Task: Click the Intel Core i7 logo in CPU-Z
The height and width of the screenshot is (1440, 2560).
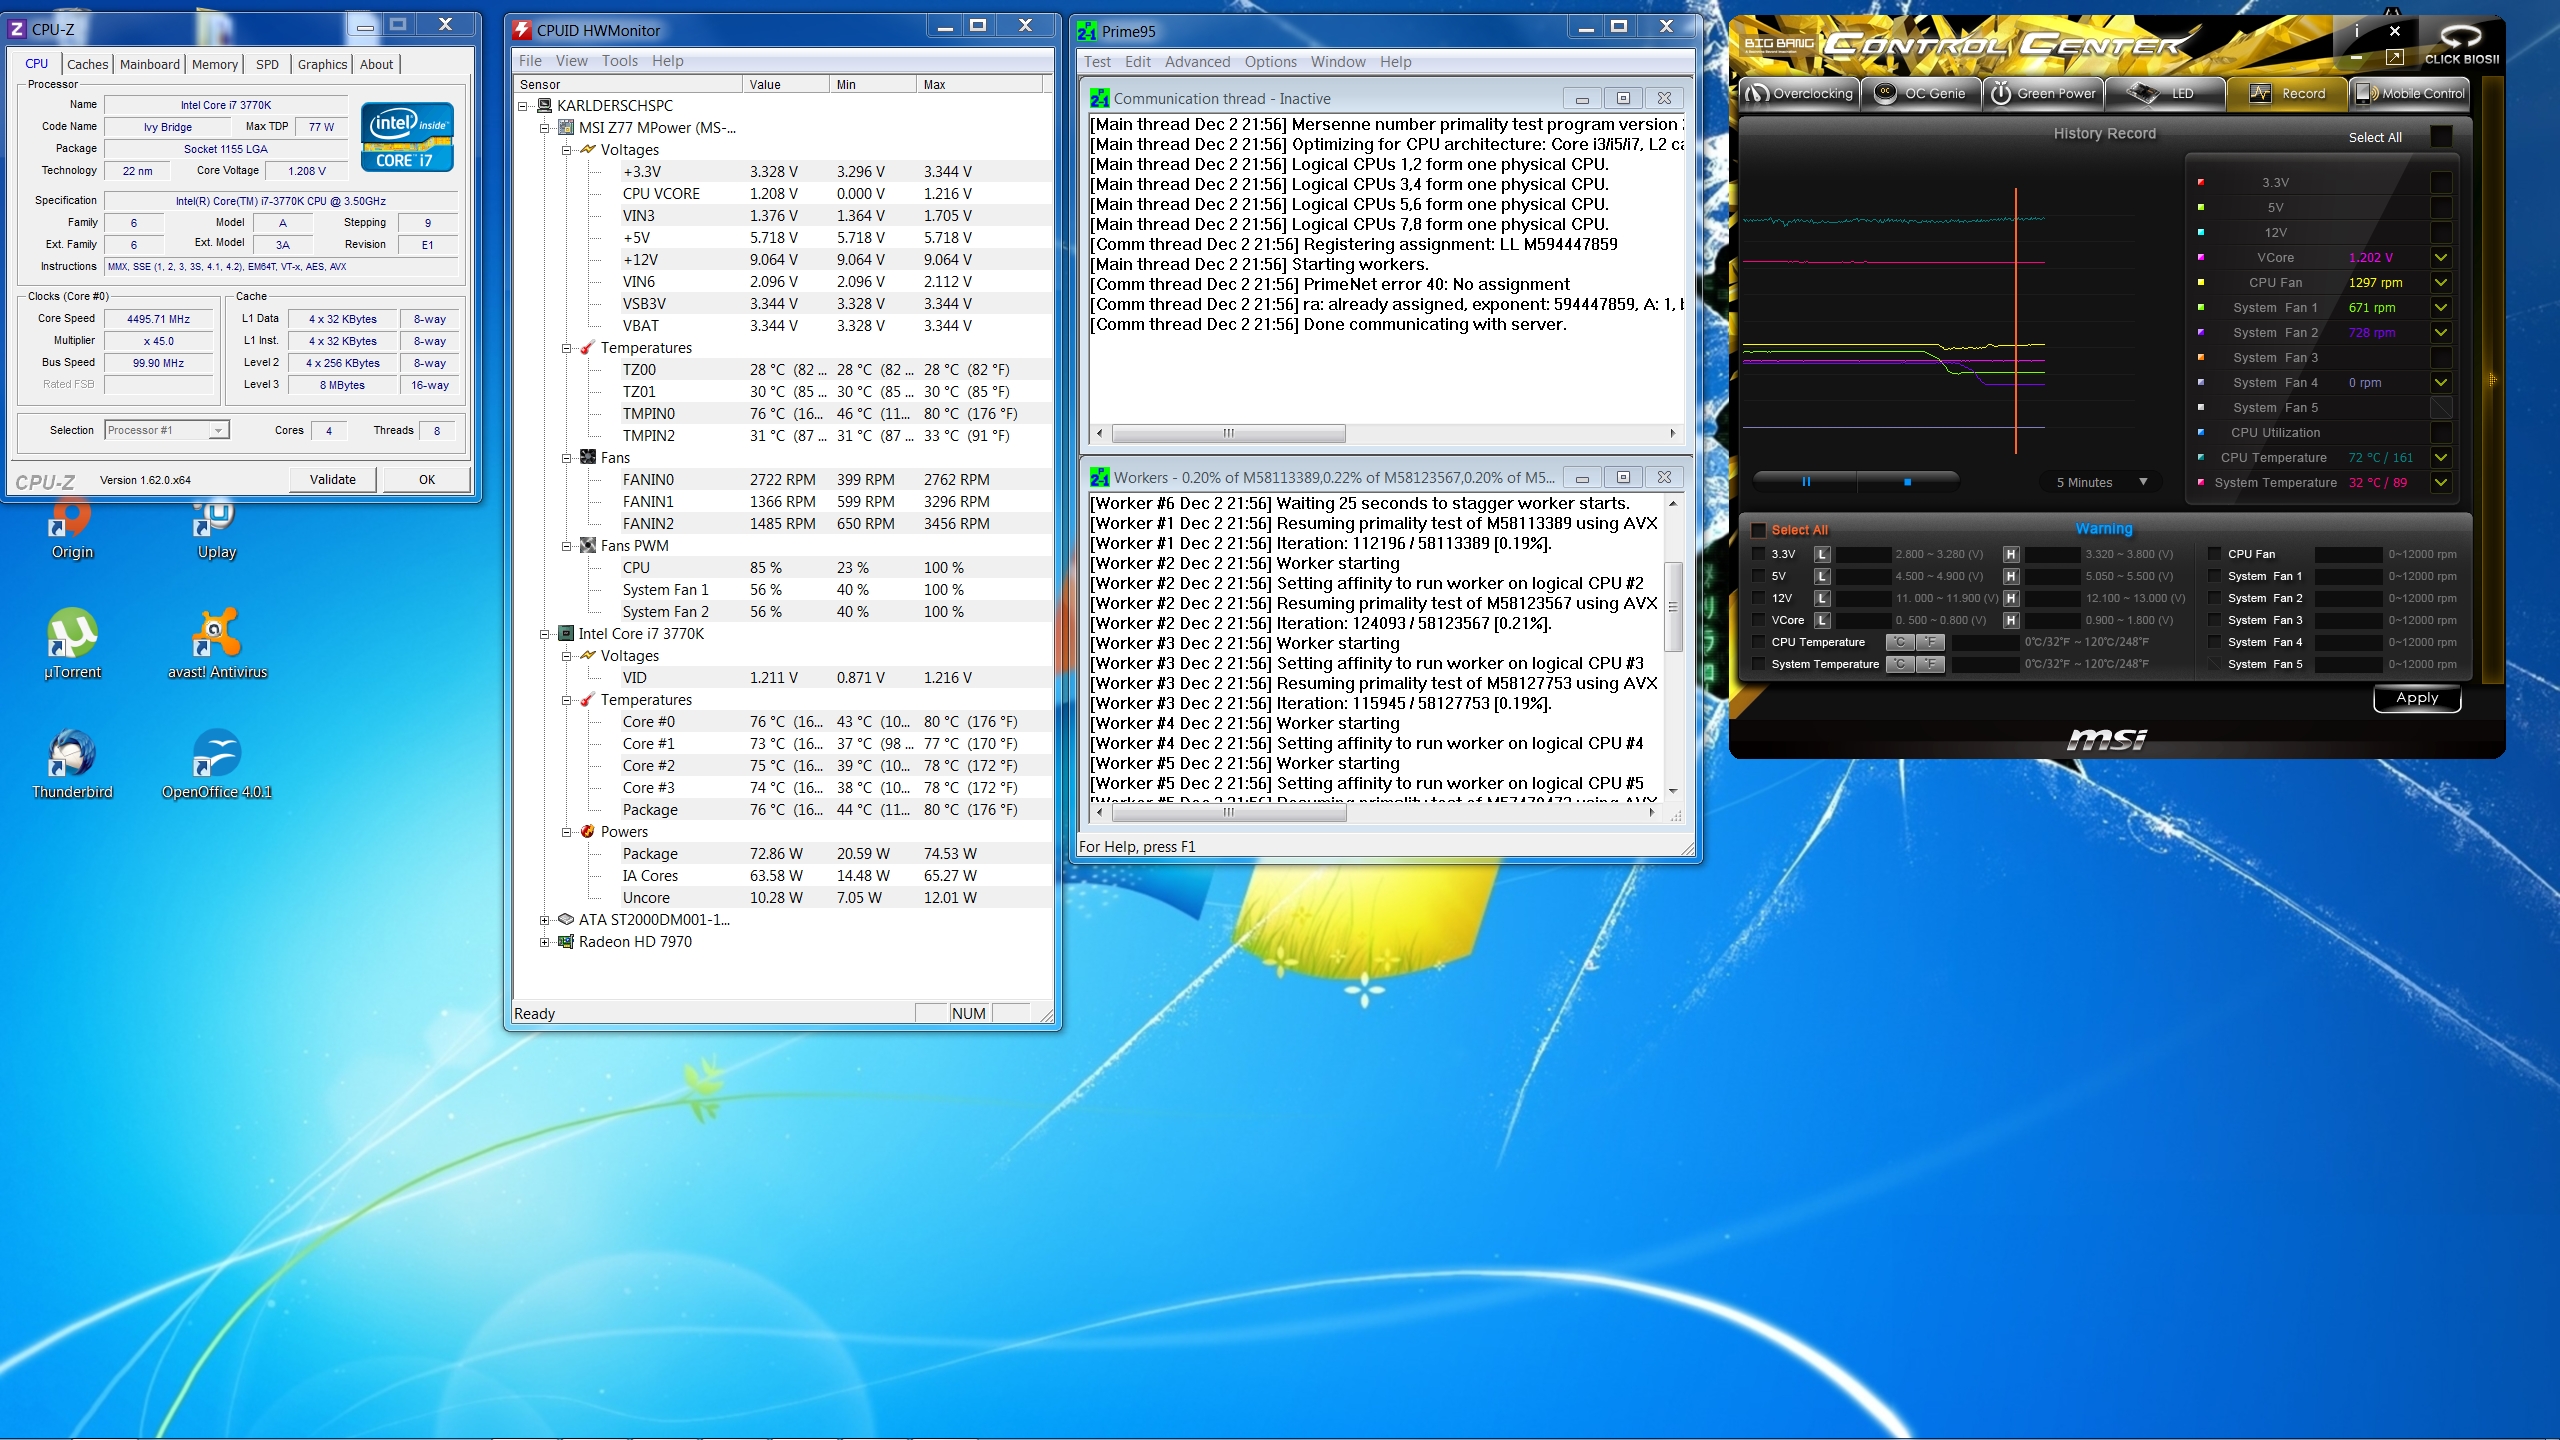Action: tap(407, 136)
